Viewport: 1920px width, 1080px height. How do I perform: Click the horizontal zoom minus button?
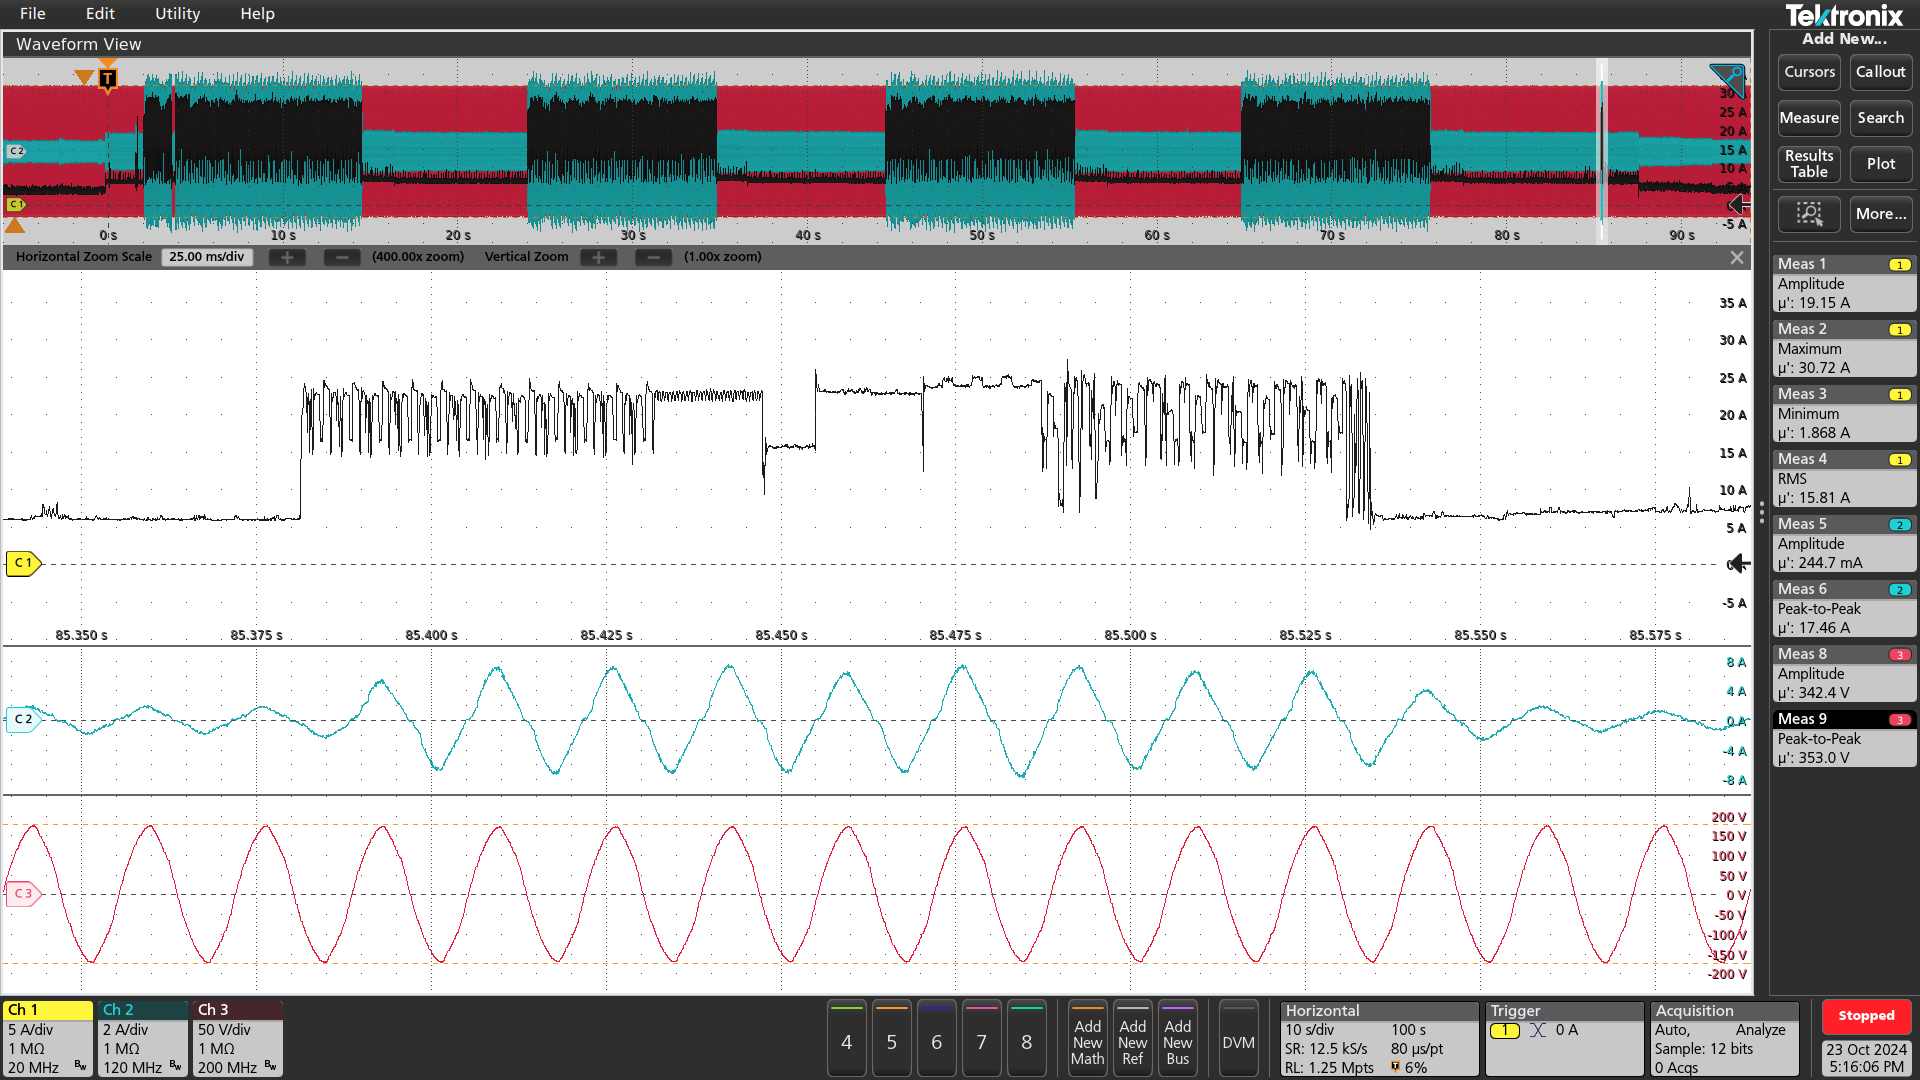point(341,257)
